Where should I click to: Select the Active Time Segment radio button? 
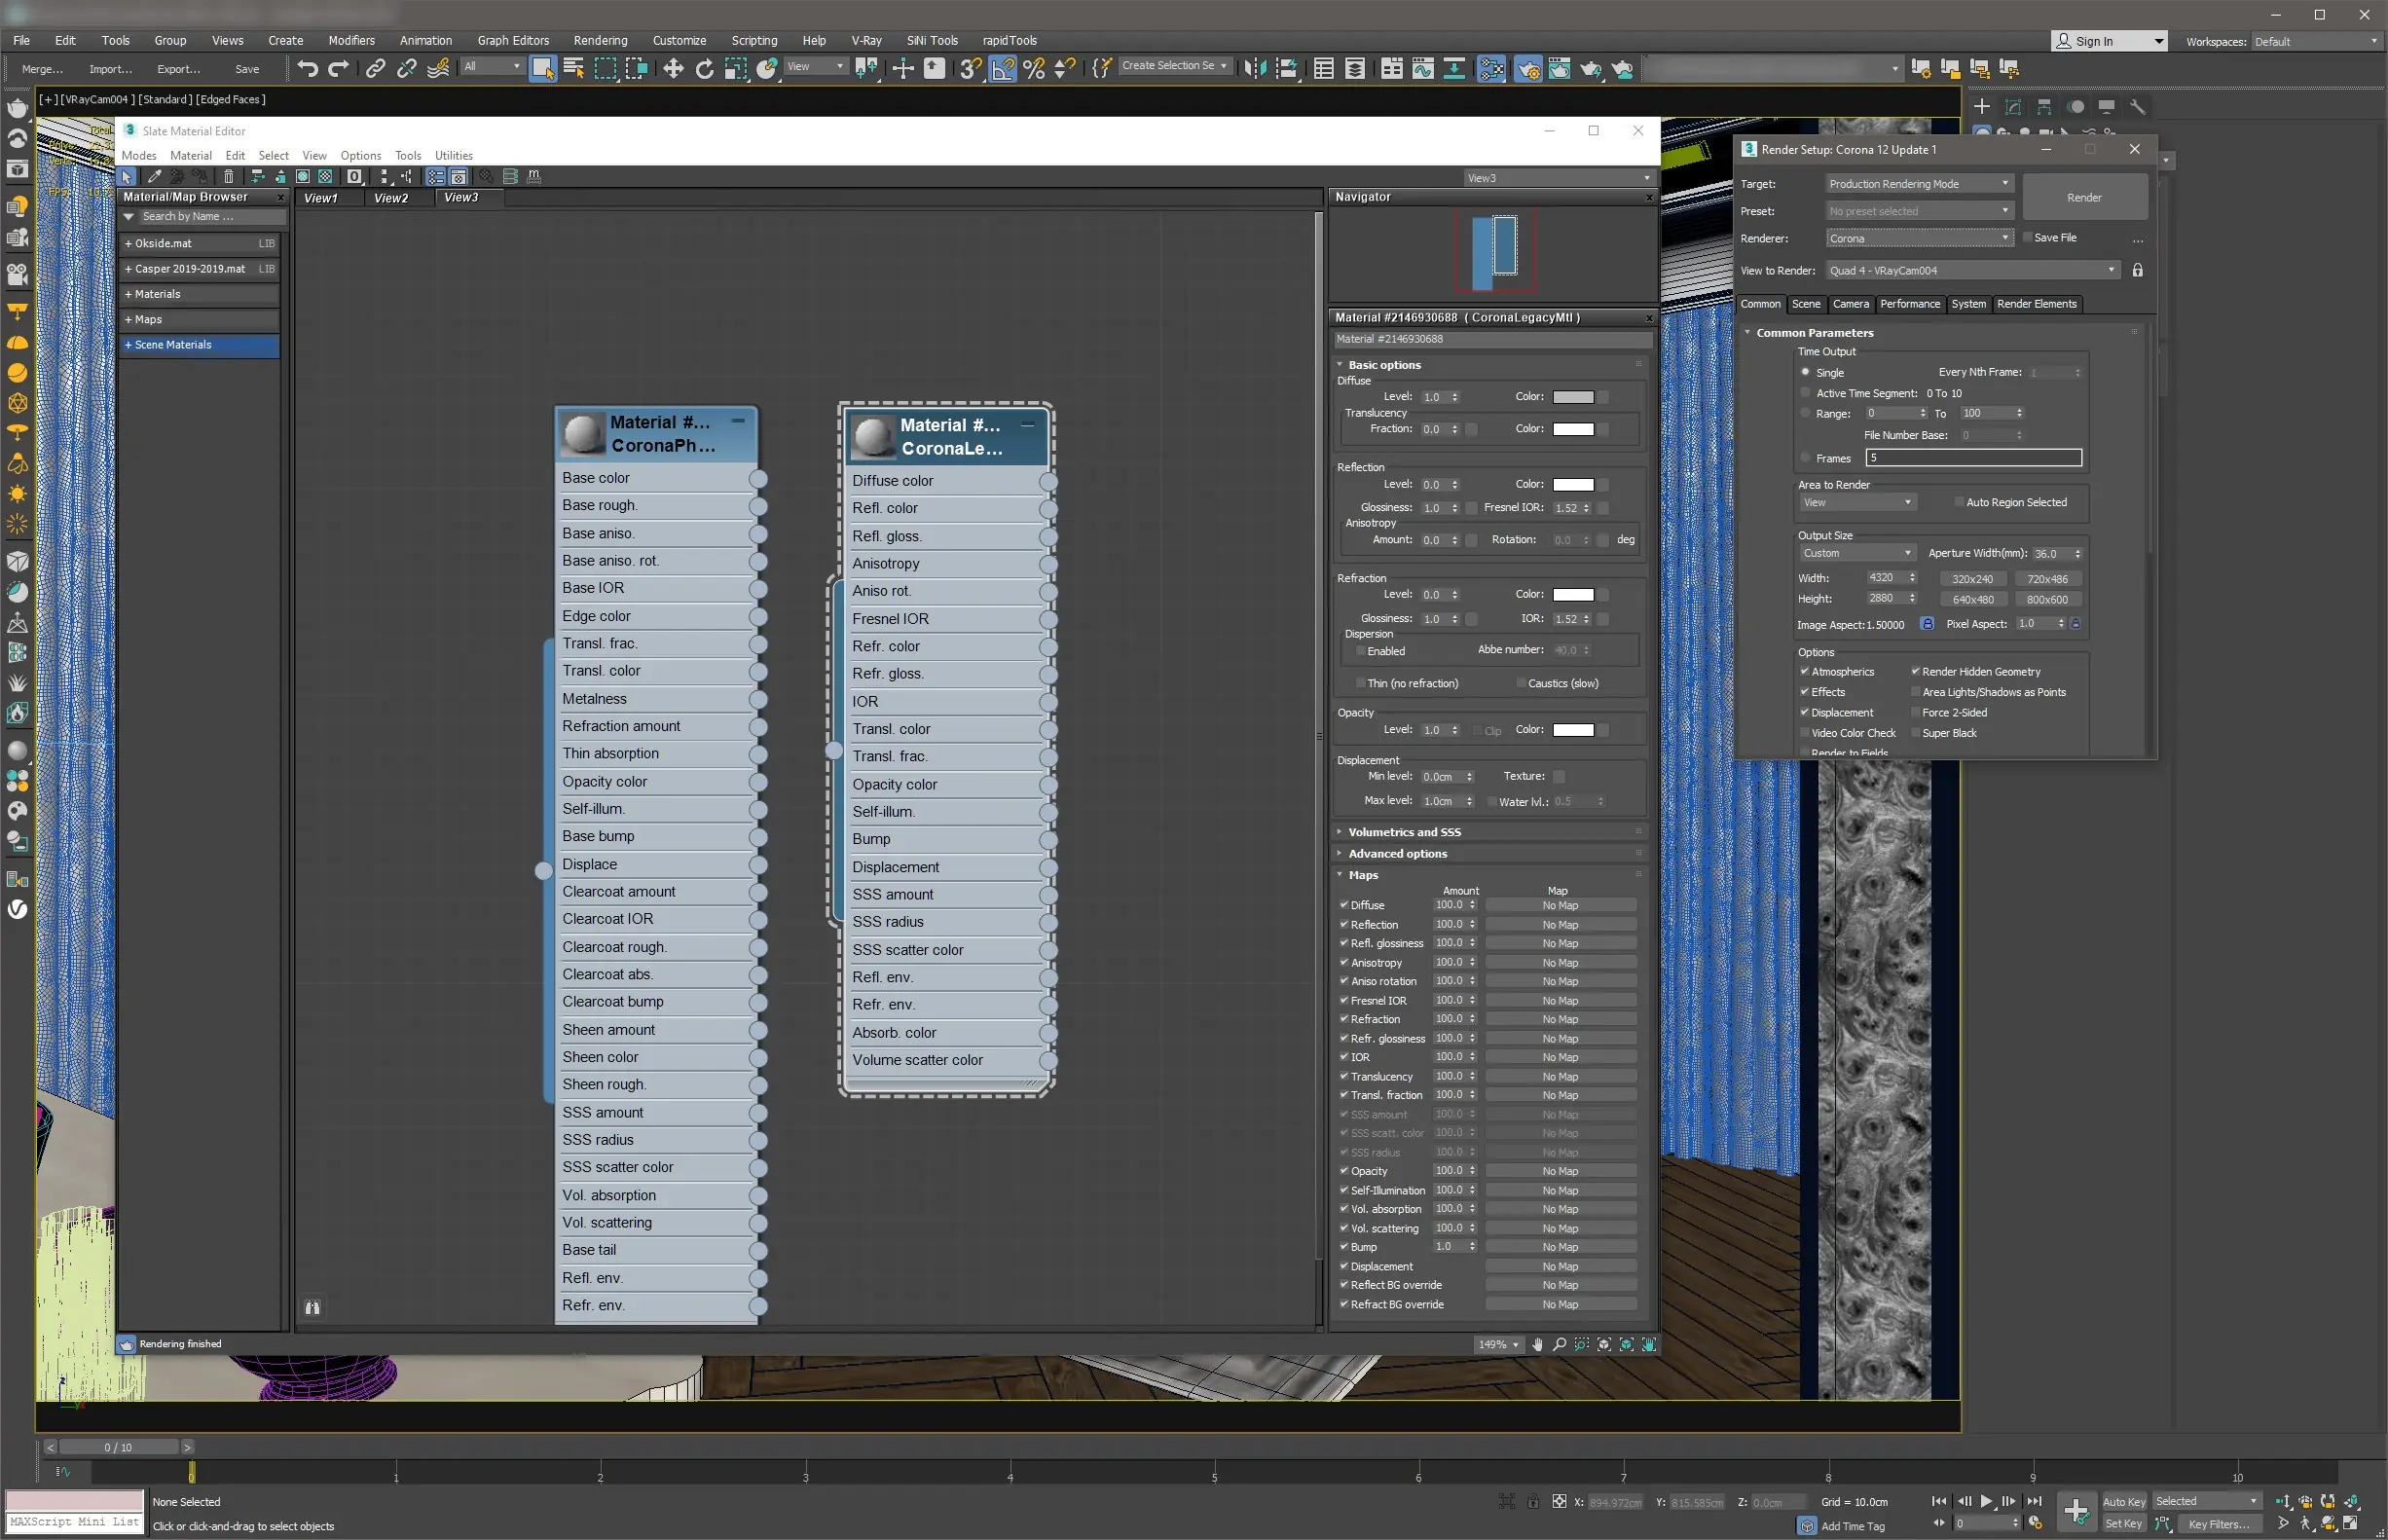pyautogui.click(x=1806, y=393)
